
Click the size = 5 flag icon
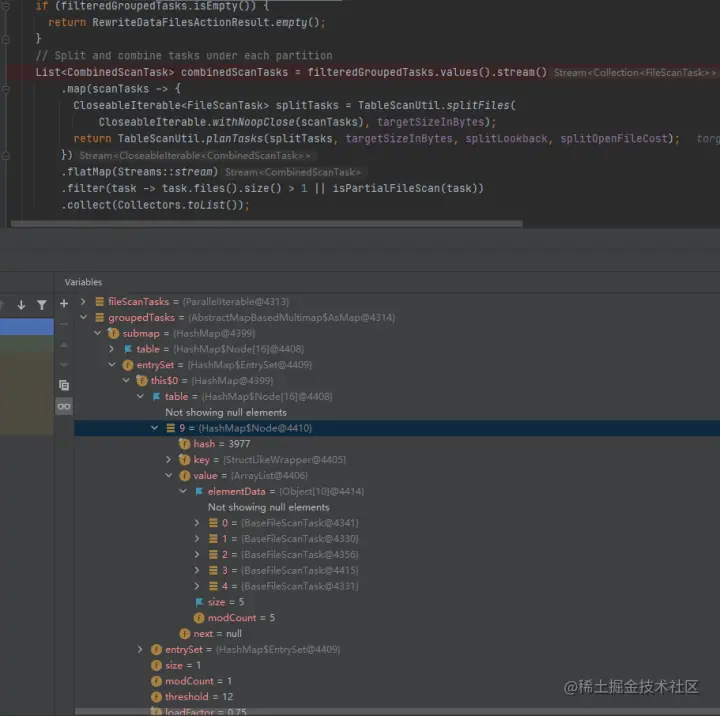tap(199, 602)
